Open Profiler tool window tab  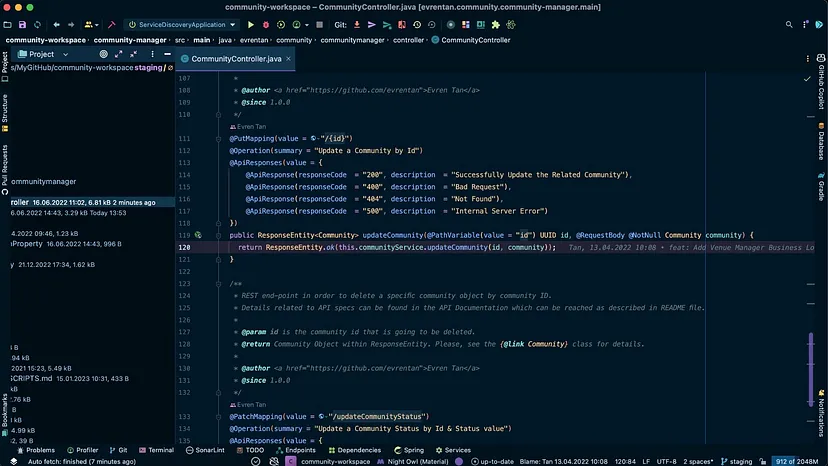pyautogui.click(x=83, y=450)
